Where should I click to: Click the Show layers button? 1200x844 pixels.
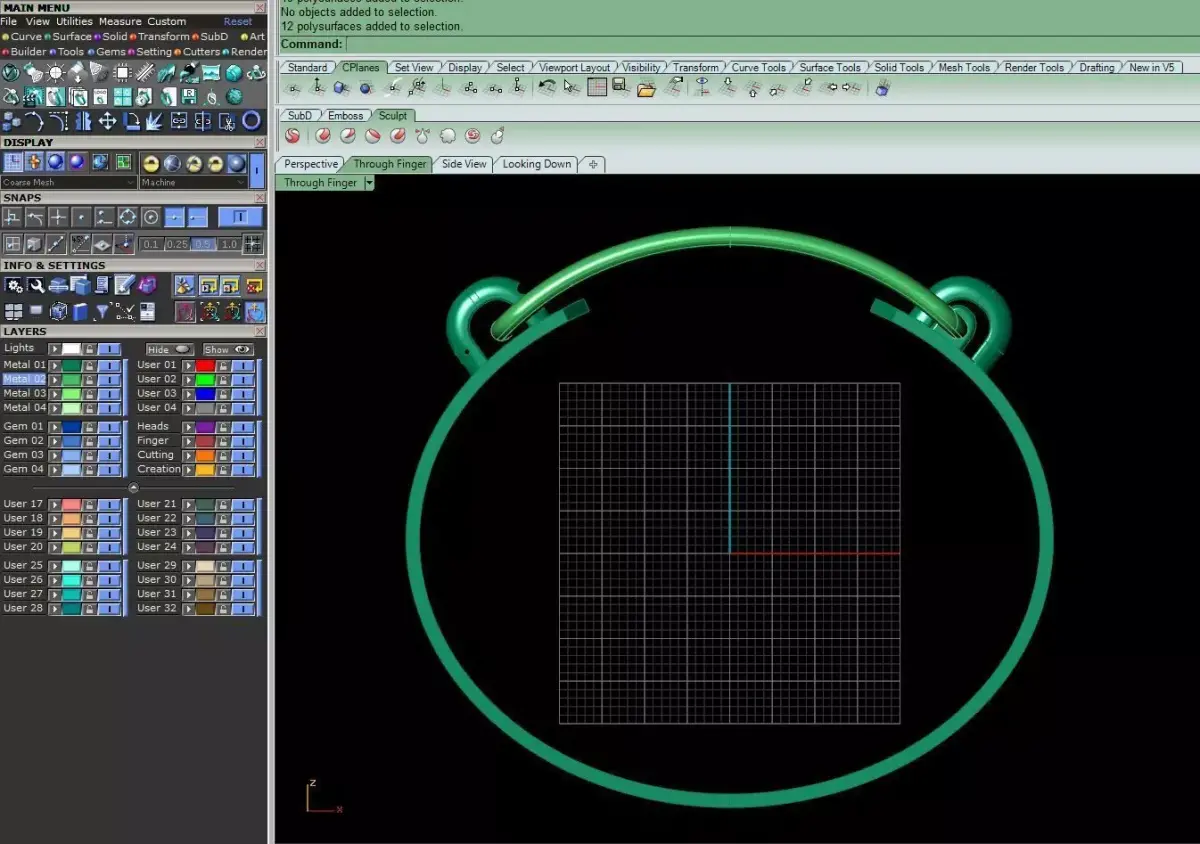pos(228,350)
